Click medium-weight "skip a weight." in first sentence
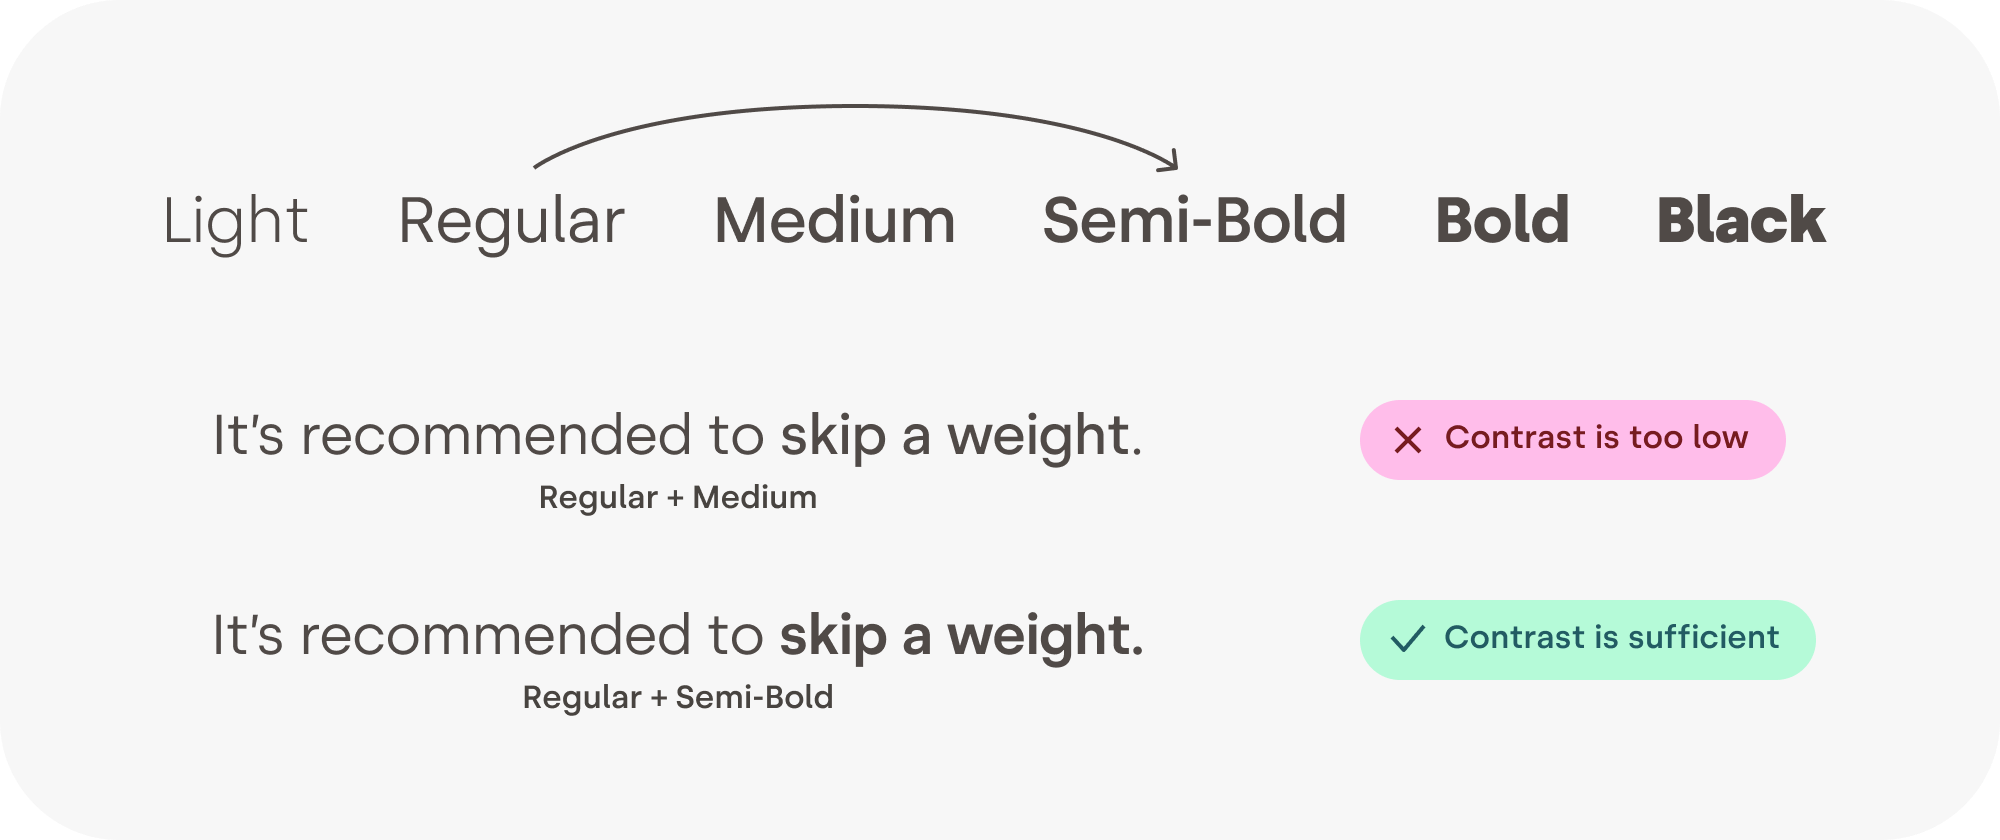 [x=960, y=437]
